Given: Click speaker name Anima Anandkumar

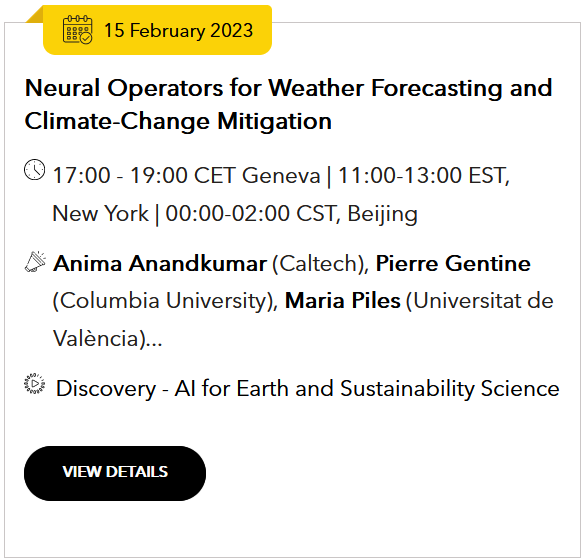Looking at the screenshot, I should tap(160, 264).
